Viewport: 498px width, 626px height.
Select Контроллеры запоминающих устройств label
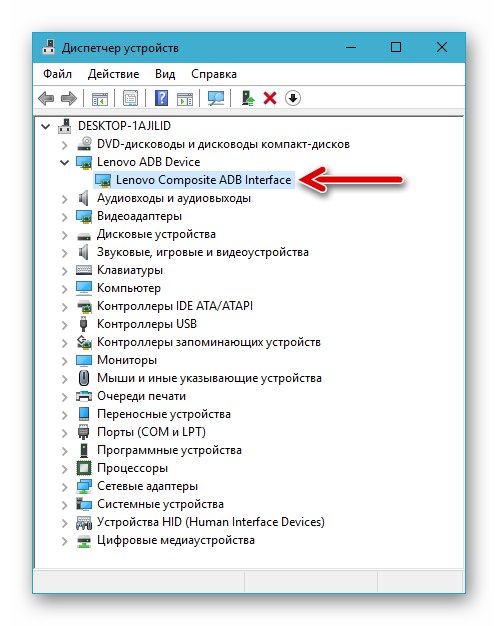click(209, 342)
